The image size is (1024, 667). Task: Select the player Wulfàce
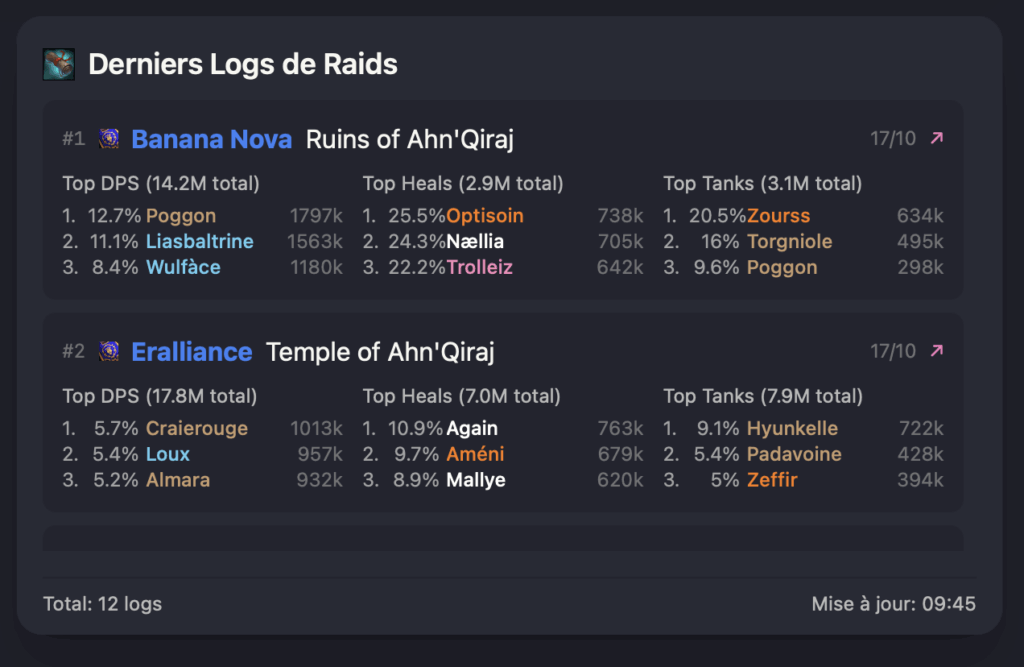183,268
